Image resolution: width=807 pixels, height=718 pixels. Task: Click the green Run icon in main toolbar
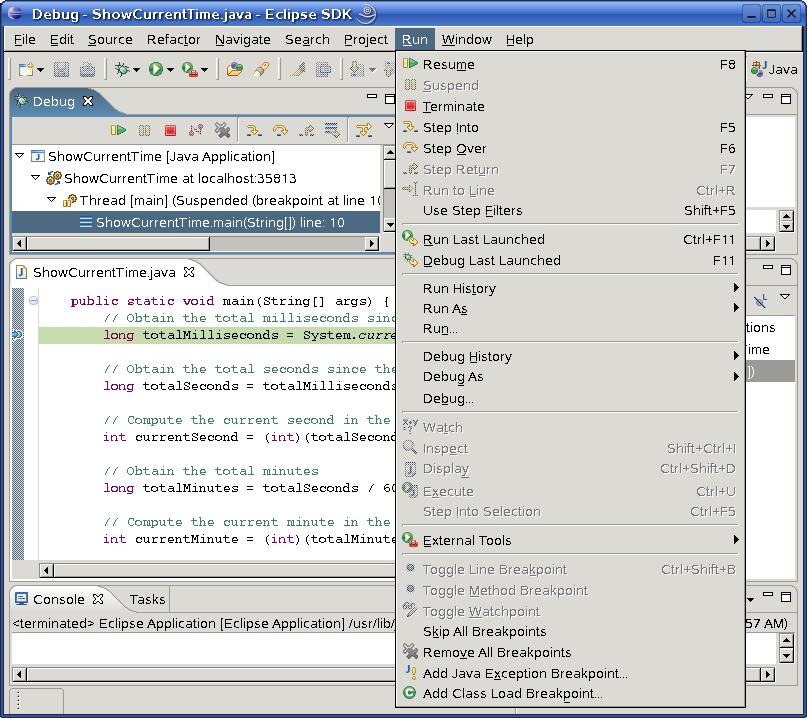point(155,69)
